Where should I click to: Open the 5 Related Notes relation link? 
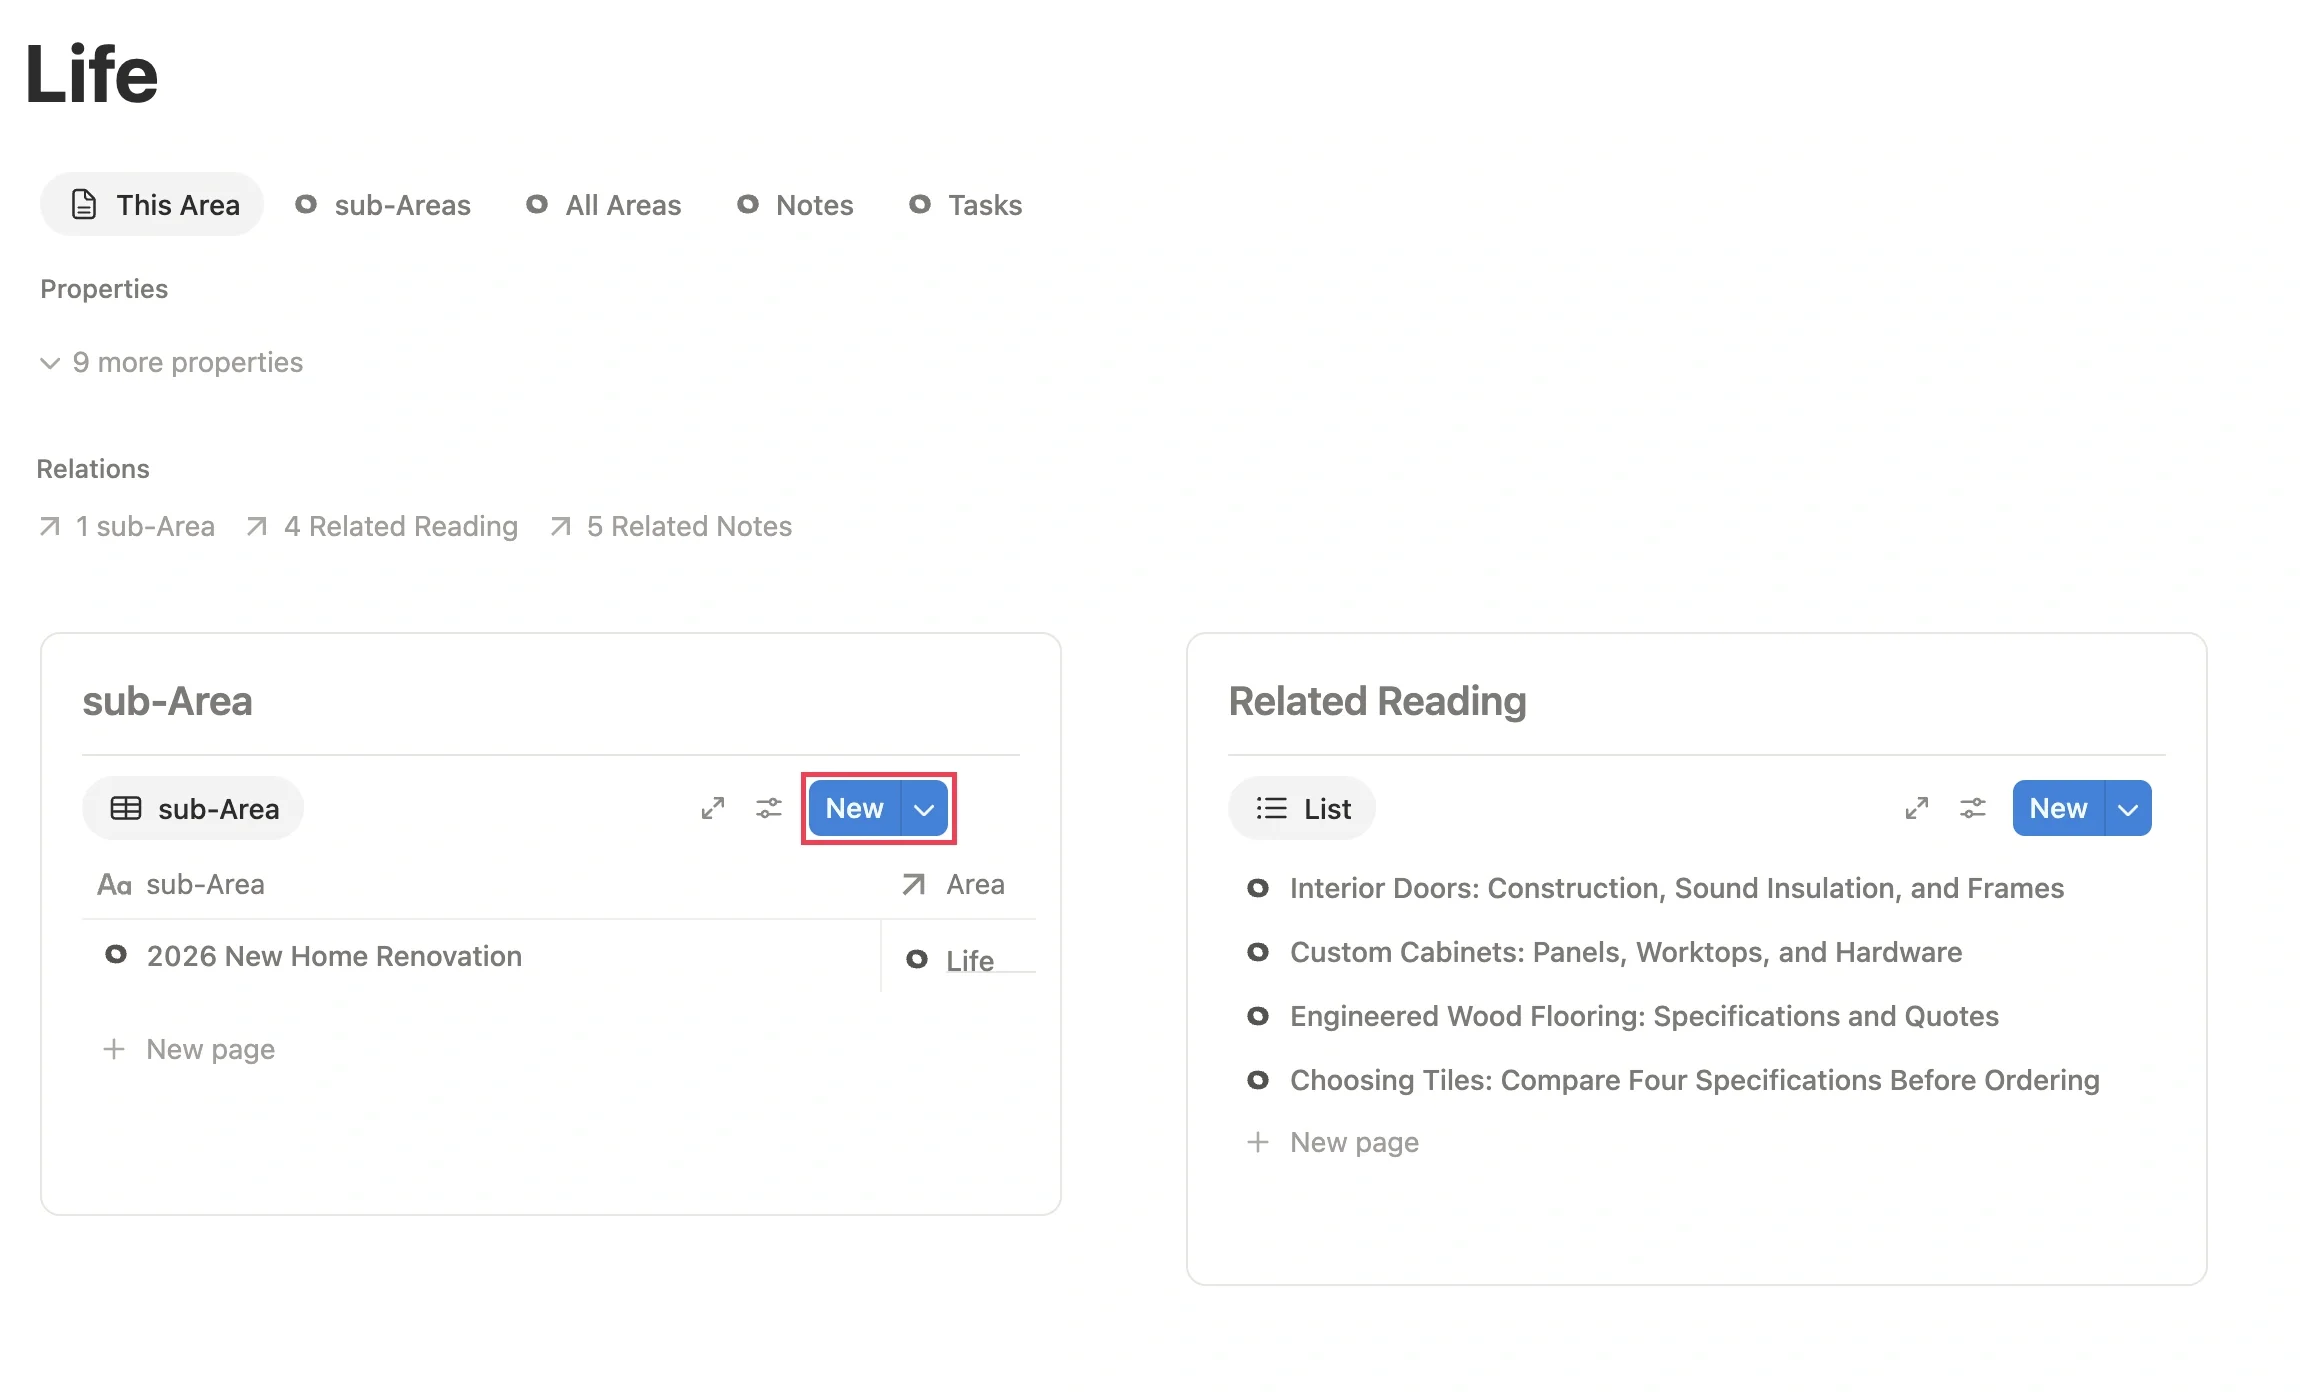[671, 526]
